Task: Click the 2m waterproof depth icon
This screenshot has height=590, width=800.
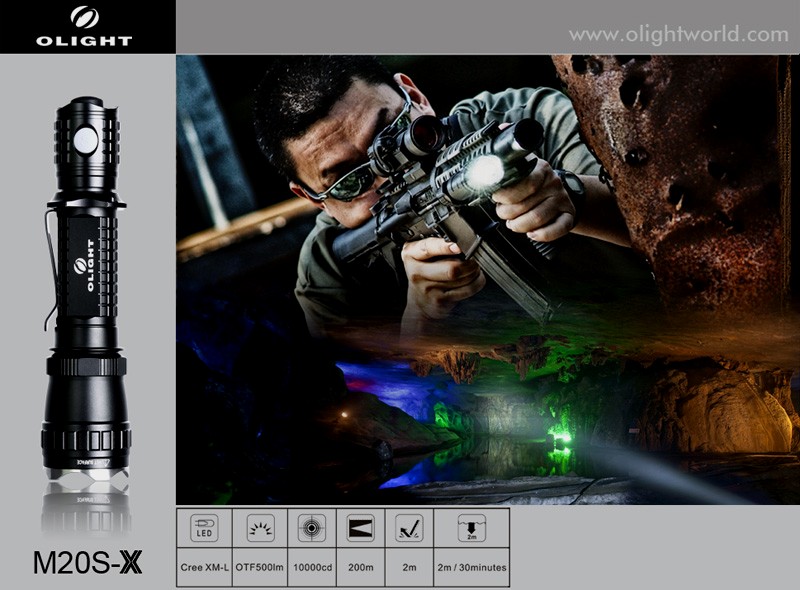Action: point(471,528)
